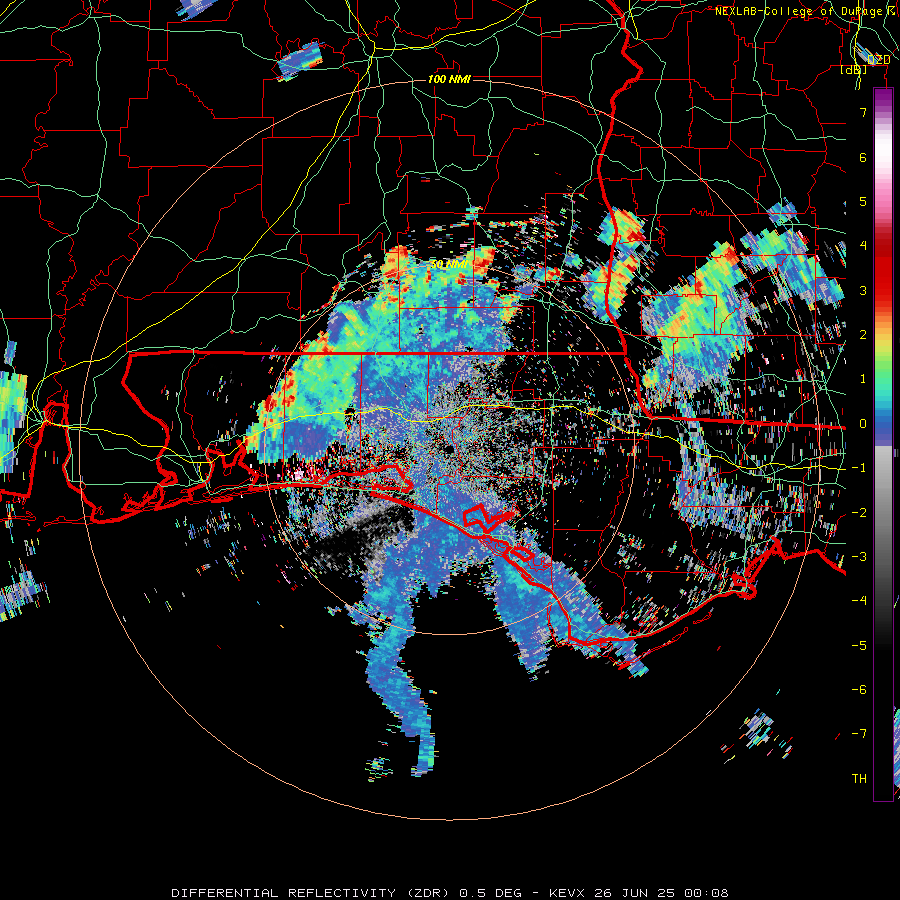Click the positive 3 value on the color scale
The height and width of the screenshot is (900, 900).
(863, 290)
